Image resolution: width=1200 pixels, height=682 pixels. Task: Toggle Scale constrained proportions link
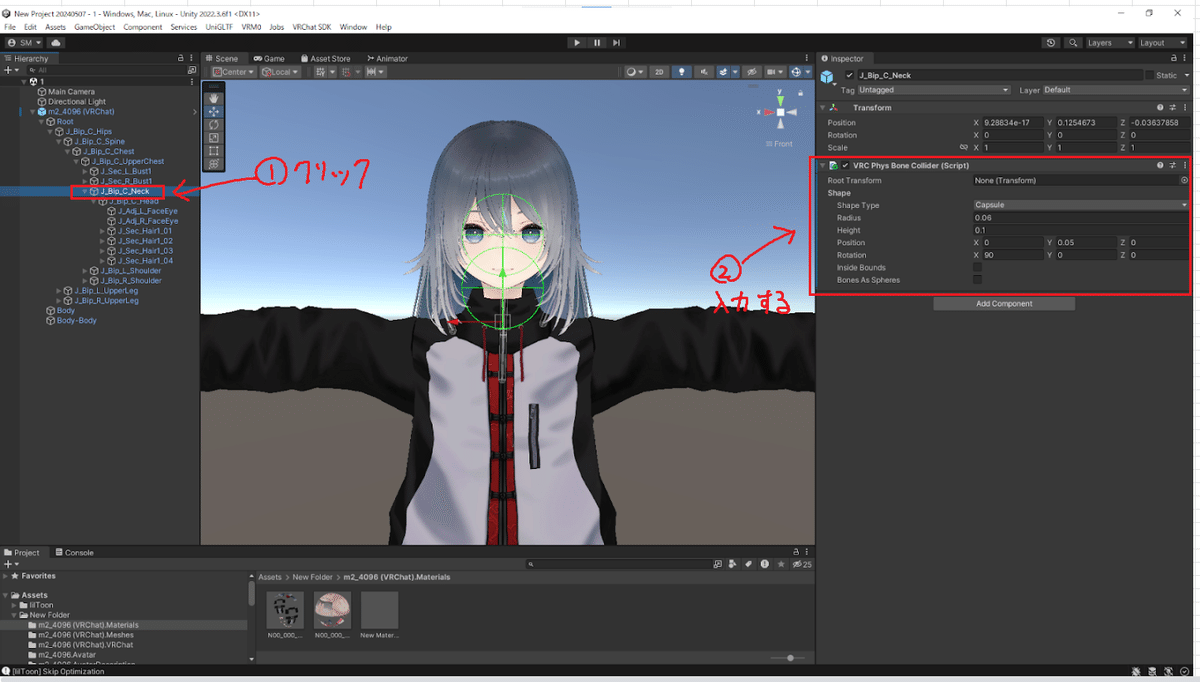coord(962,148)
